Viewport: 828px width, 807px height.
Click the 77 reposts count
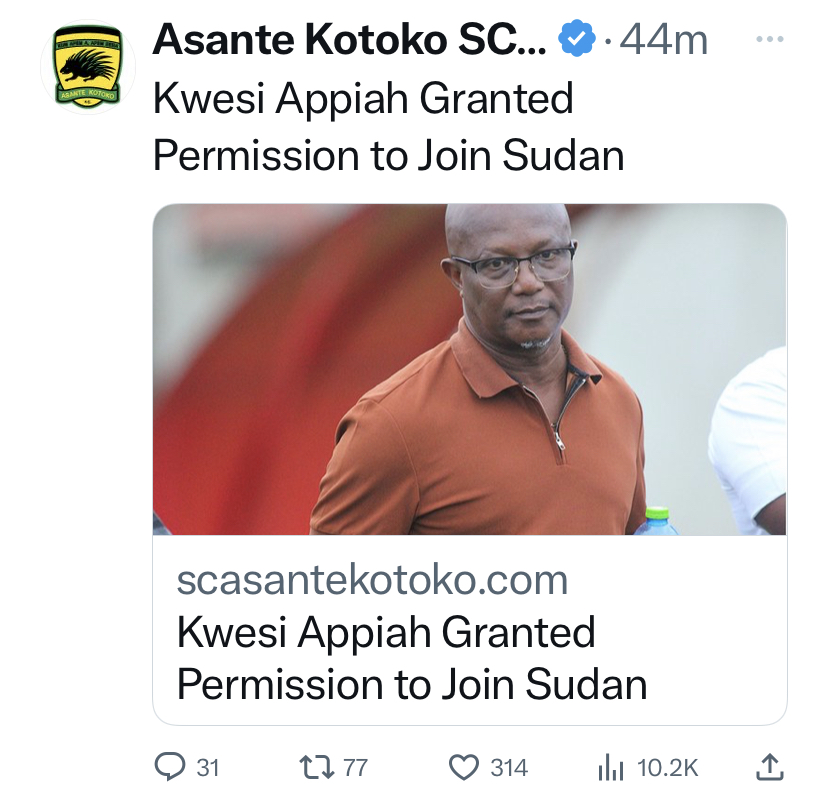355,768
